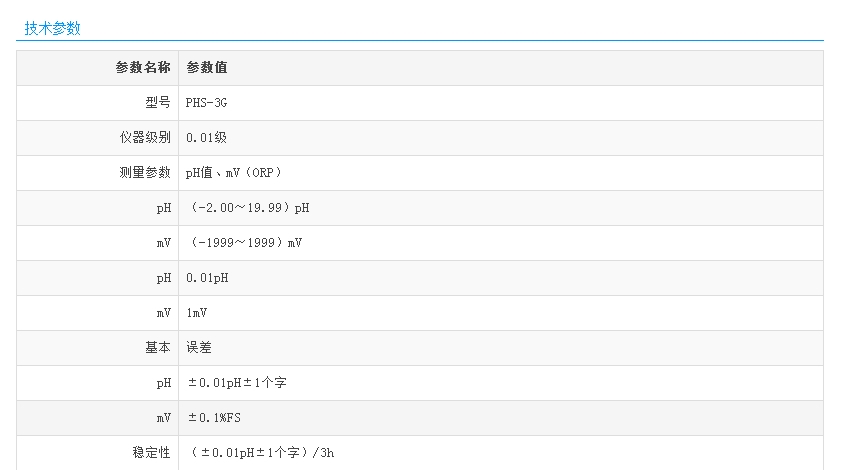Click the pH值、mV（ORP）value

click(x=235, y=173)
